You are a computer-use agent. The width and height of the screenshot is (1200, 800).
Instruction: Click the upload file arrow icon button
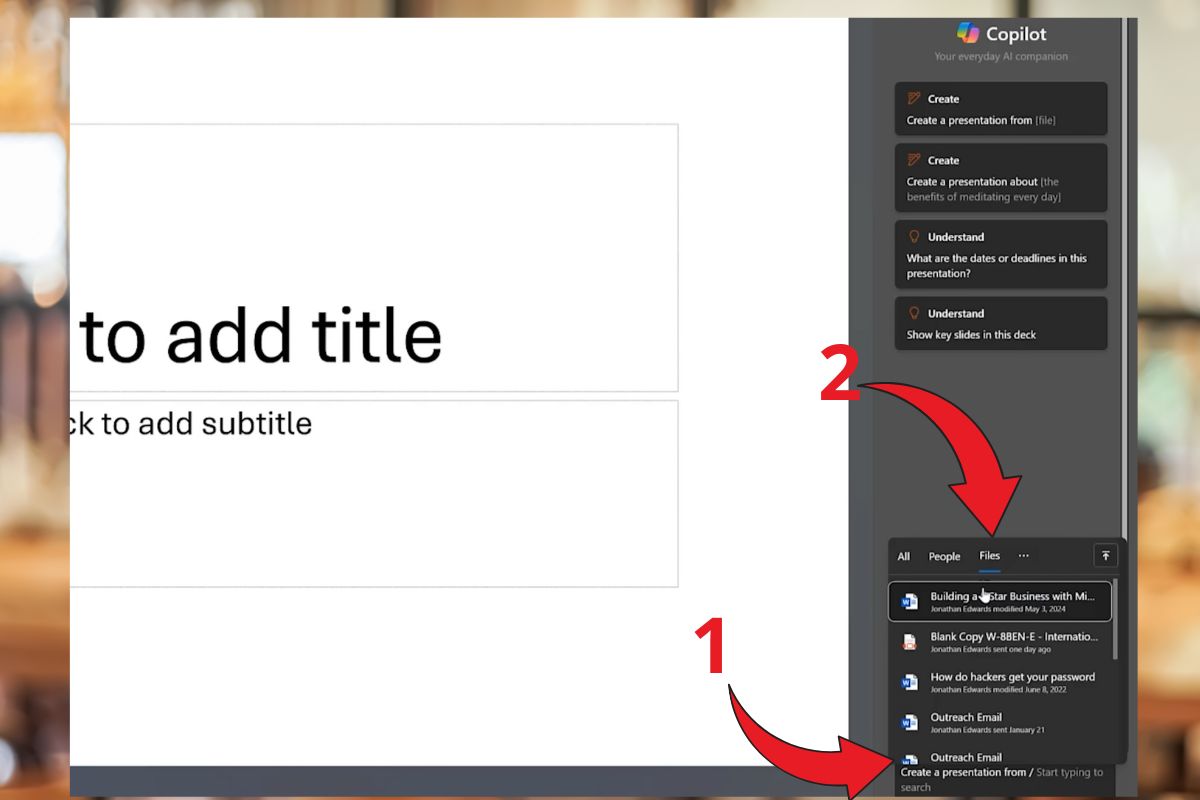[1105, 556]
